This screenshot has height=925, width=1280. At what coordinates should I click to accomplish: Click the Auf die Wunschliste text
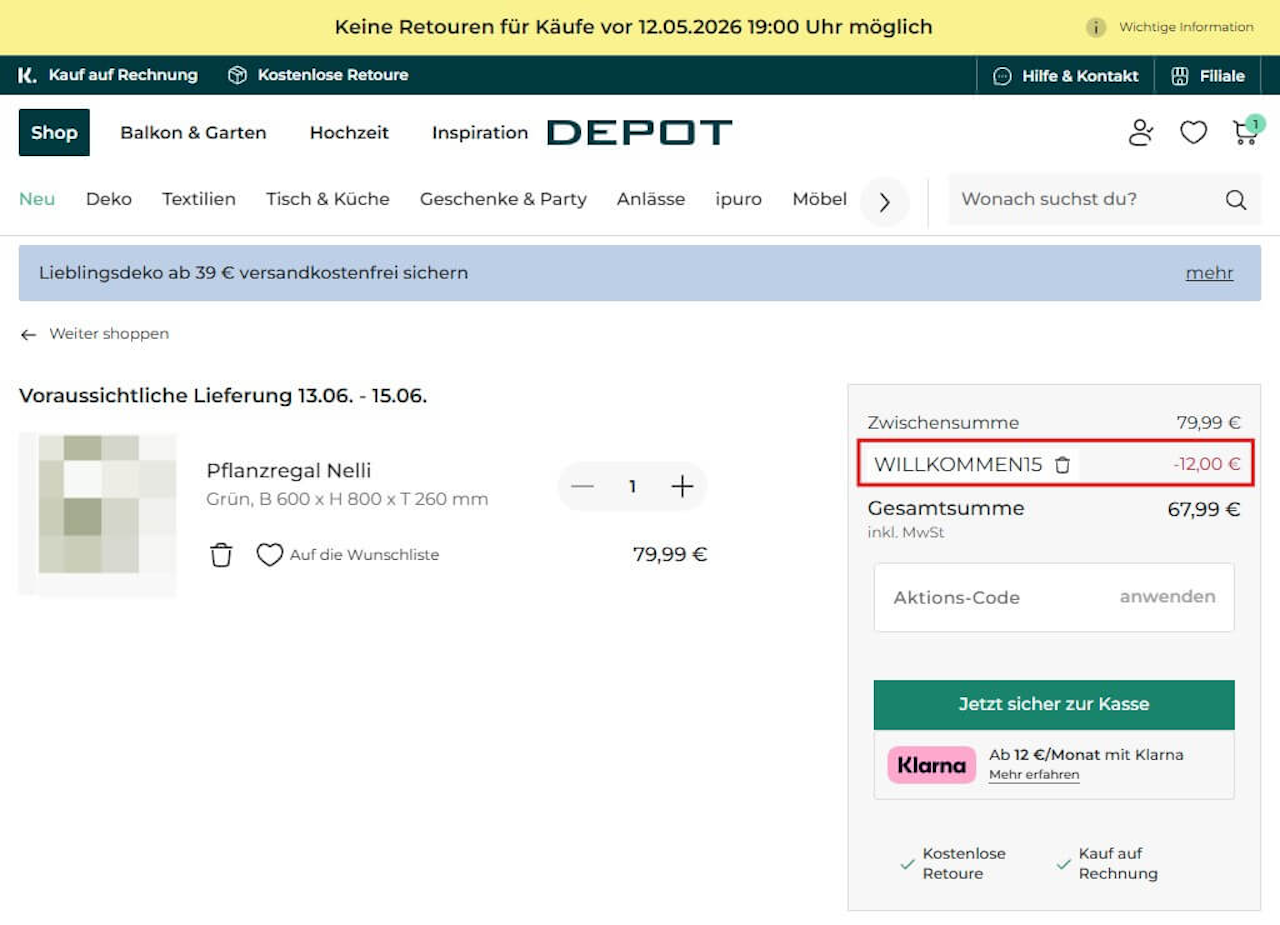tap(364, 555)
